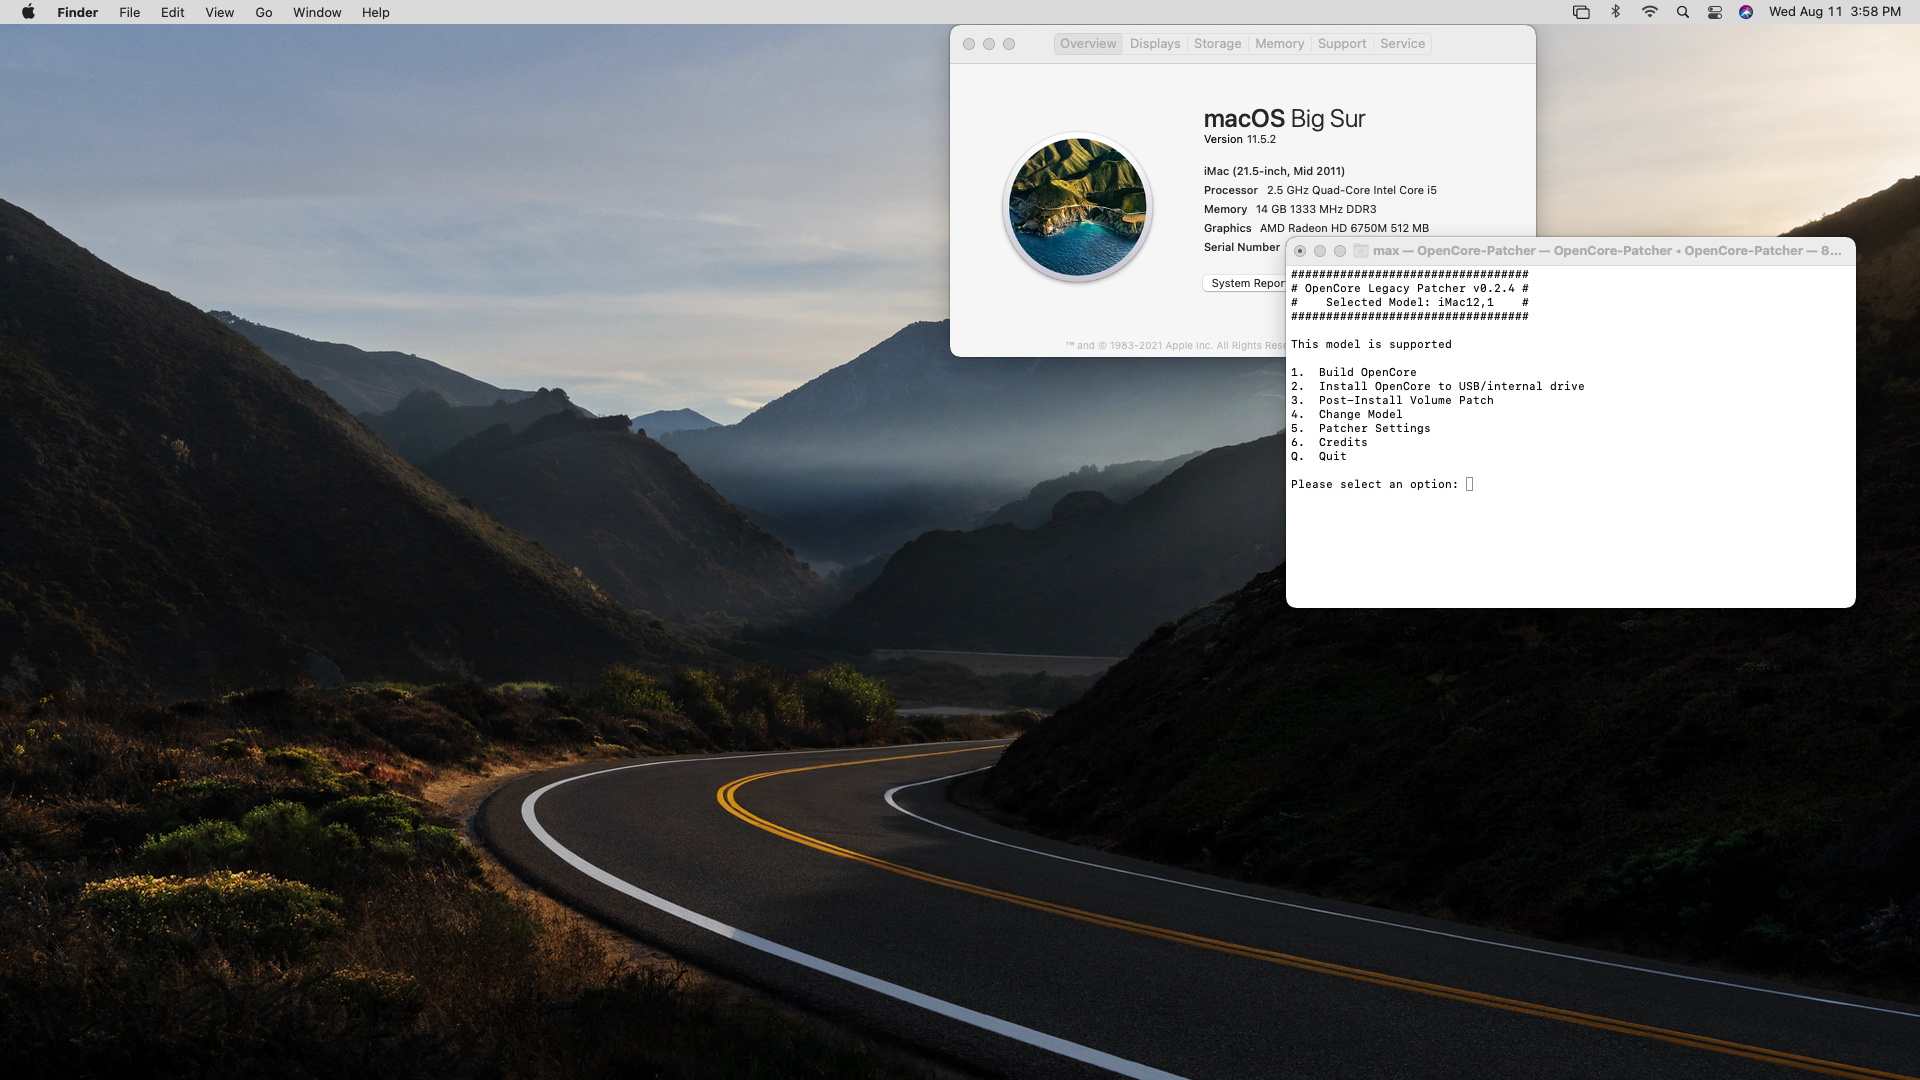The height and width of the screenshot is (1080, 1920).
Task: Zoom the About This Mac window
Action: [x=1009, y=44]
